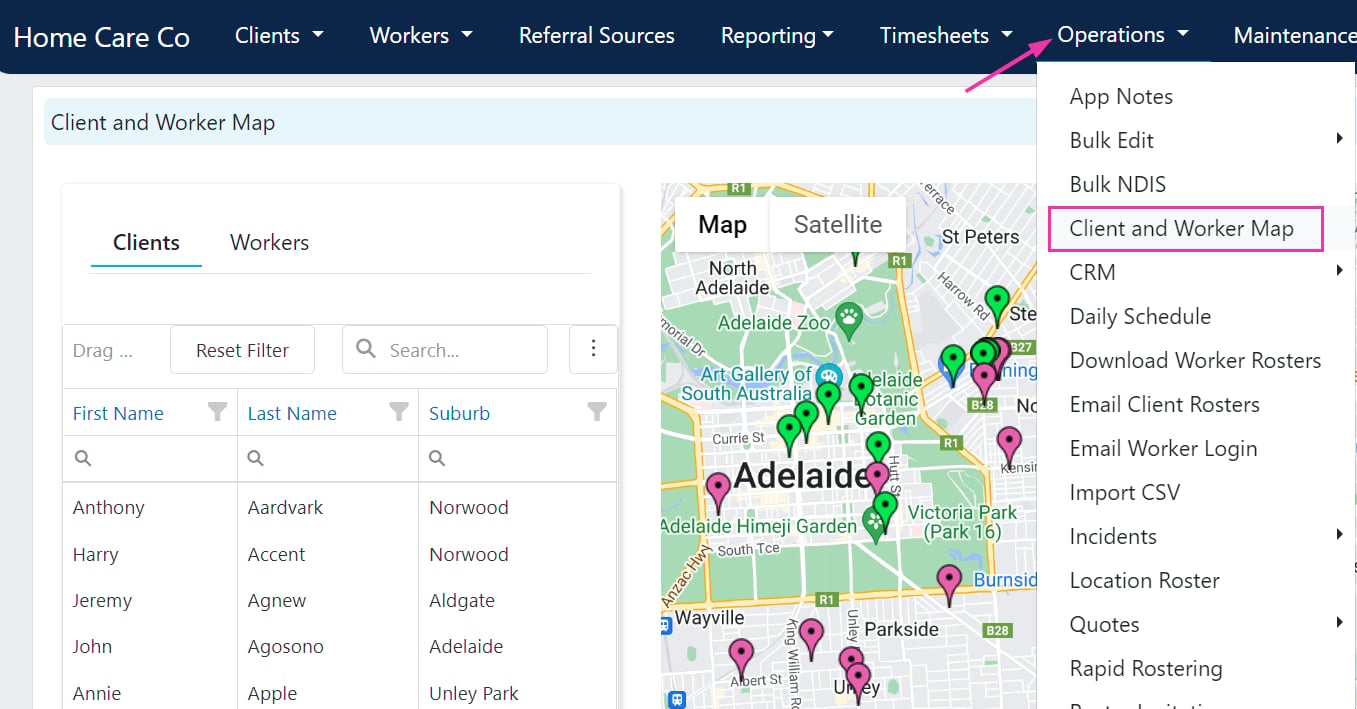1357x709 pixels.
Task: Switch to the Workers tab
Action: 269,242
